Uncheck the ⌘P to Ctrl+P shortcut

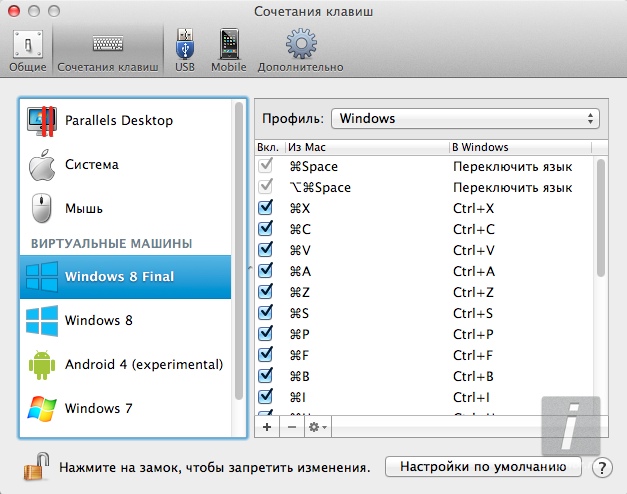click(266, 334)
